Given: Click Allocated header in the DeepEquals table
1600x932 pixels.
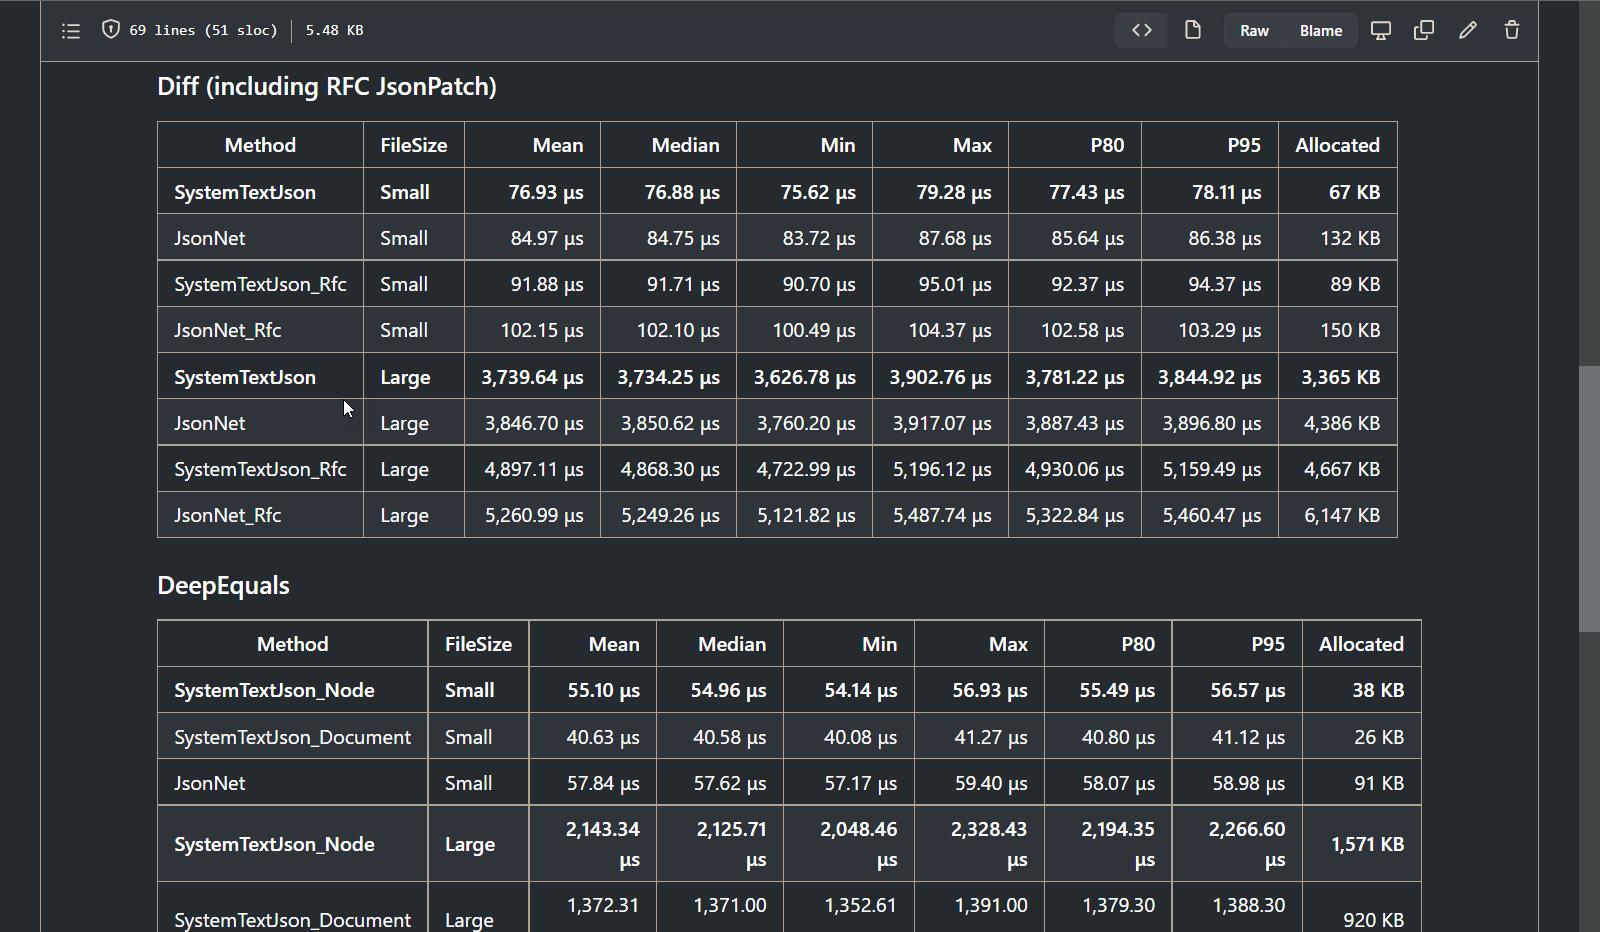Looking at the screenshot, I should (x=1360, y=645).
